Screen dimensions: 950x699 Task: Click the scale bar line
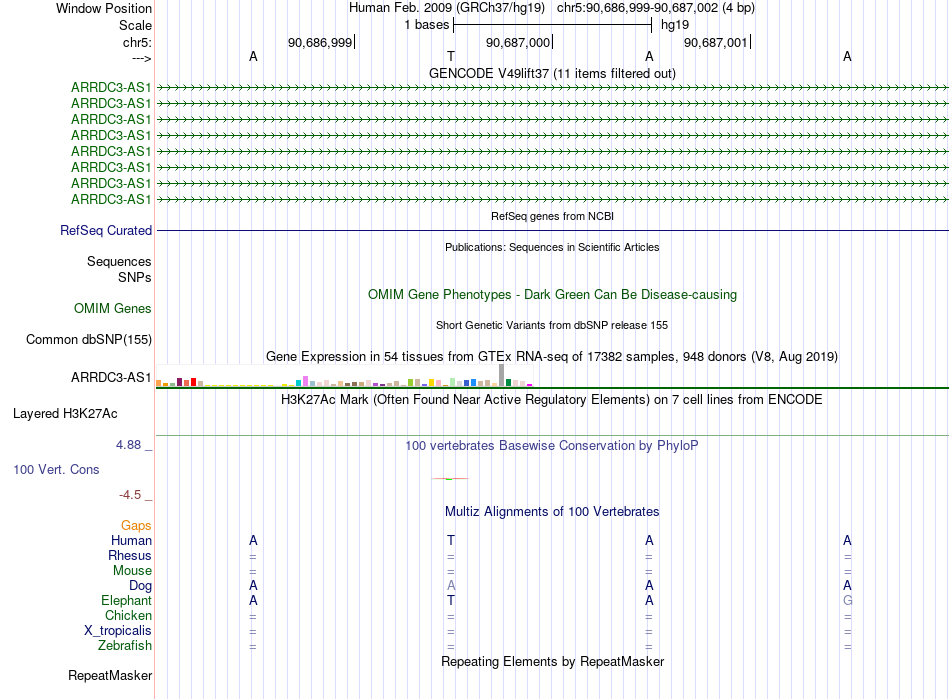553,25
